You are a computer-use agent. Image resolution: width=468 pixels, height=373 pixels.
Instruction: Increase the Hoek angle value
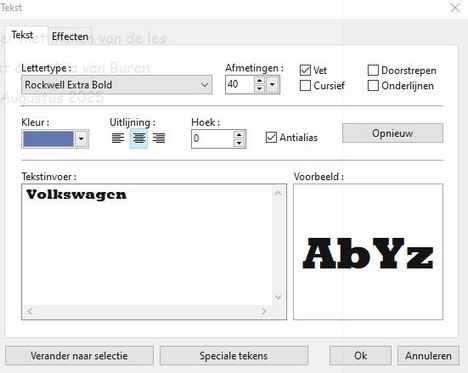pyautogui.click(x=239, y=135)
